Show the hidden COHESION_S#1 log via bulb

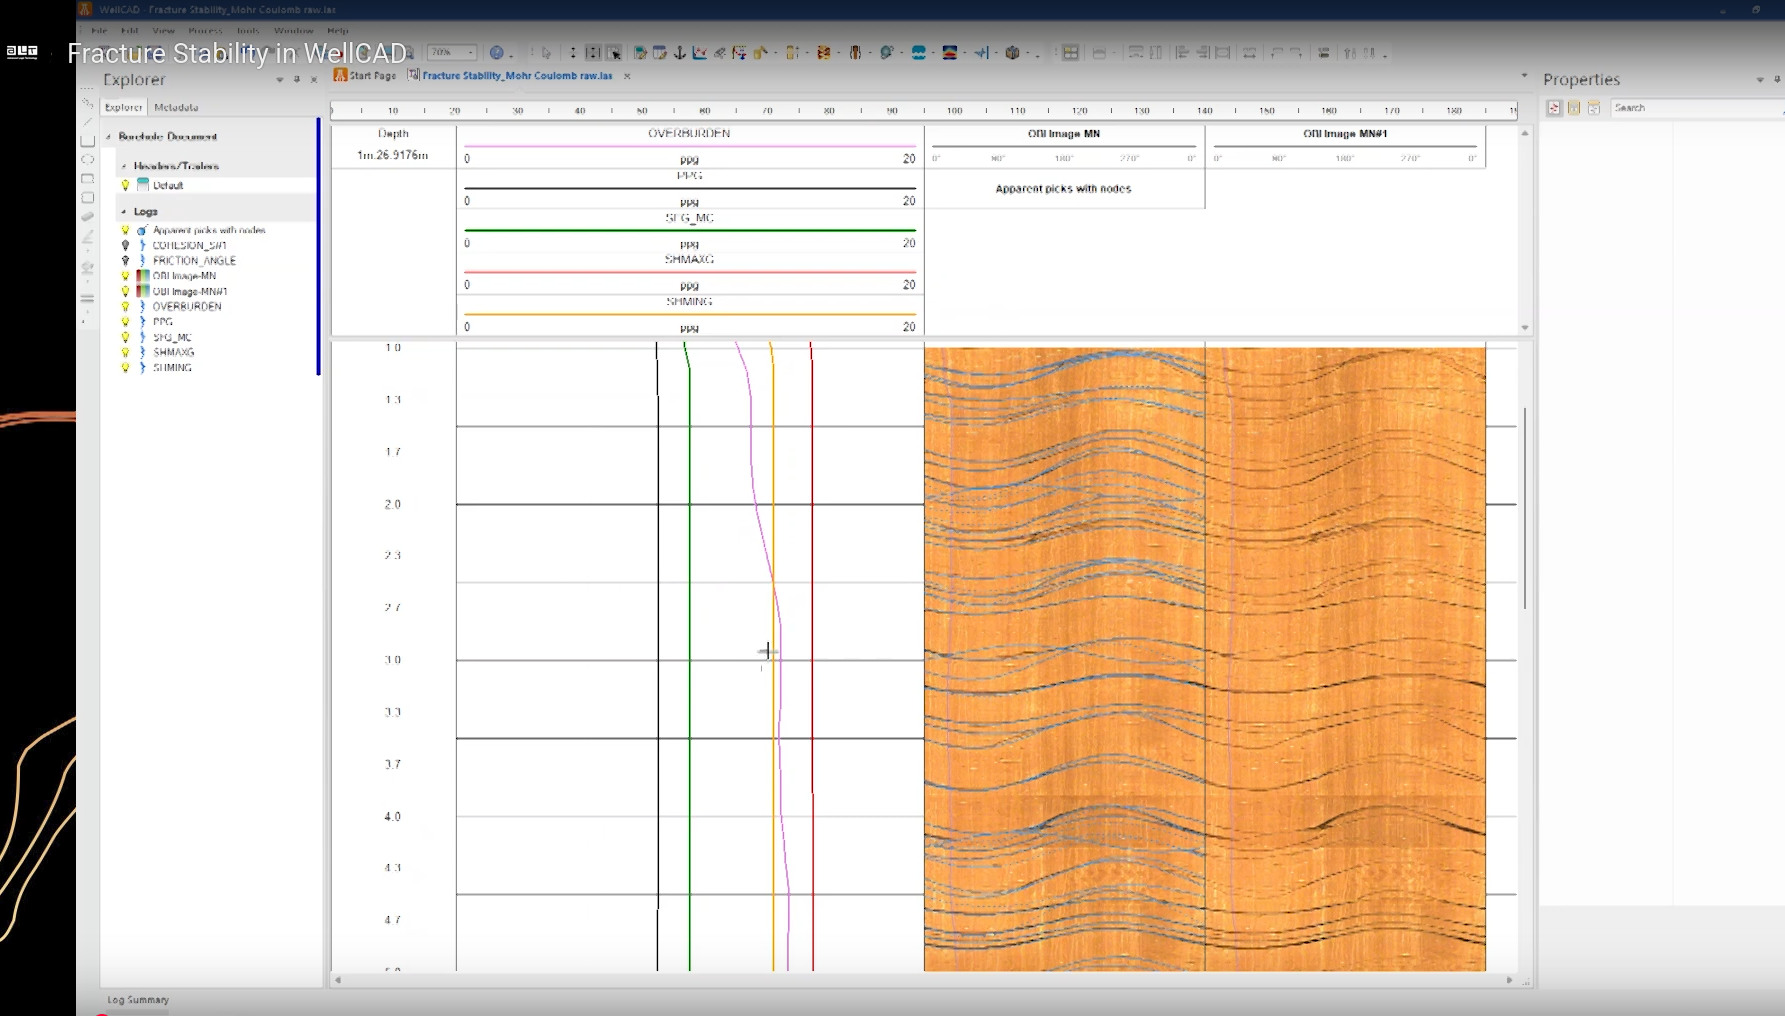[126, 245]
